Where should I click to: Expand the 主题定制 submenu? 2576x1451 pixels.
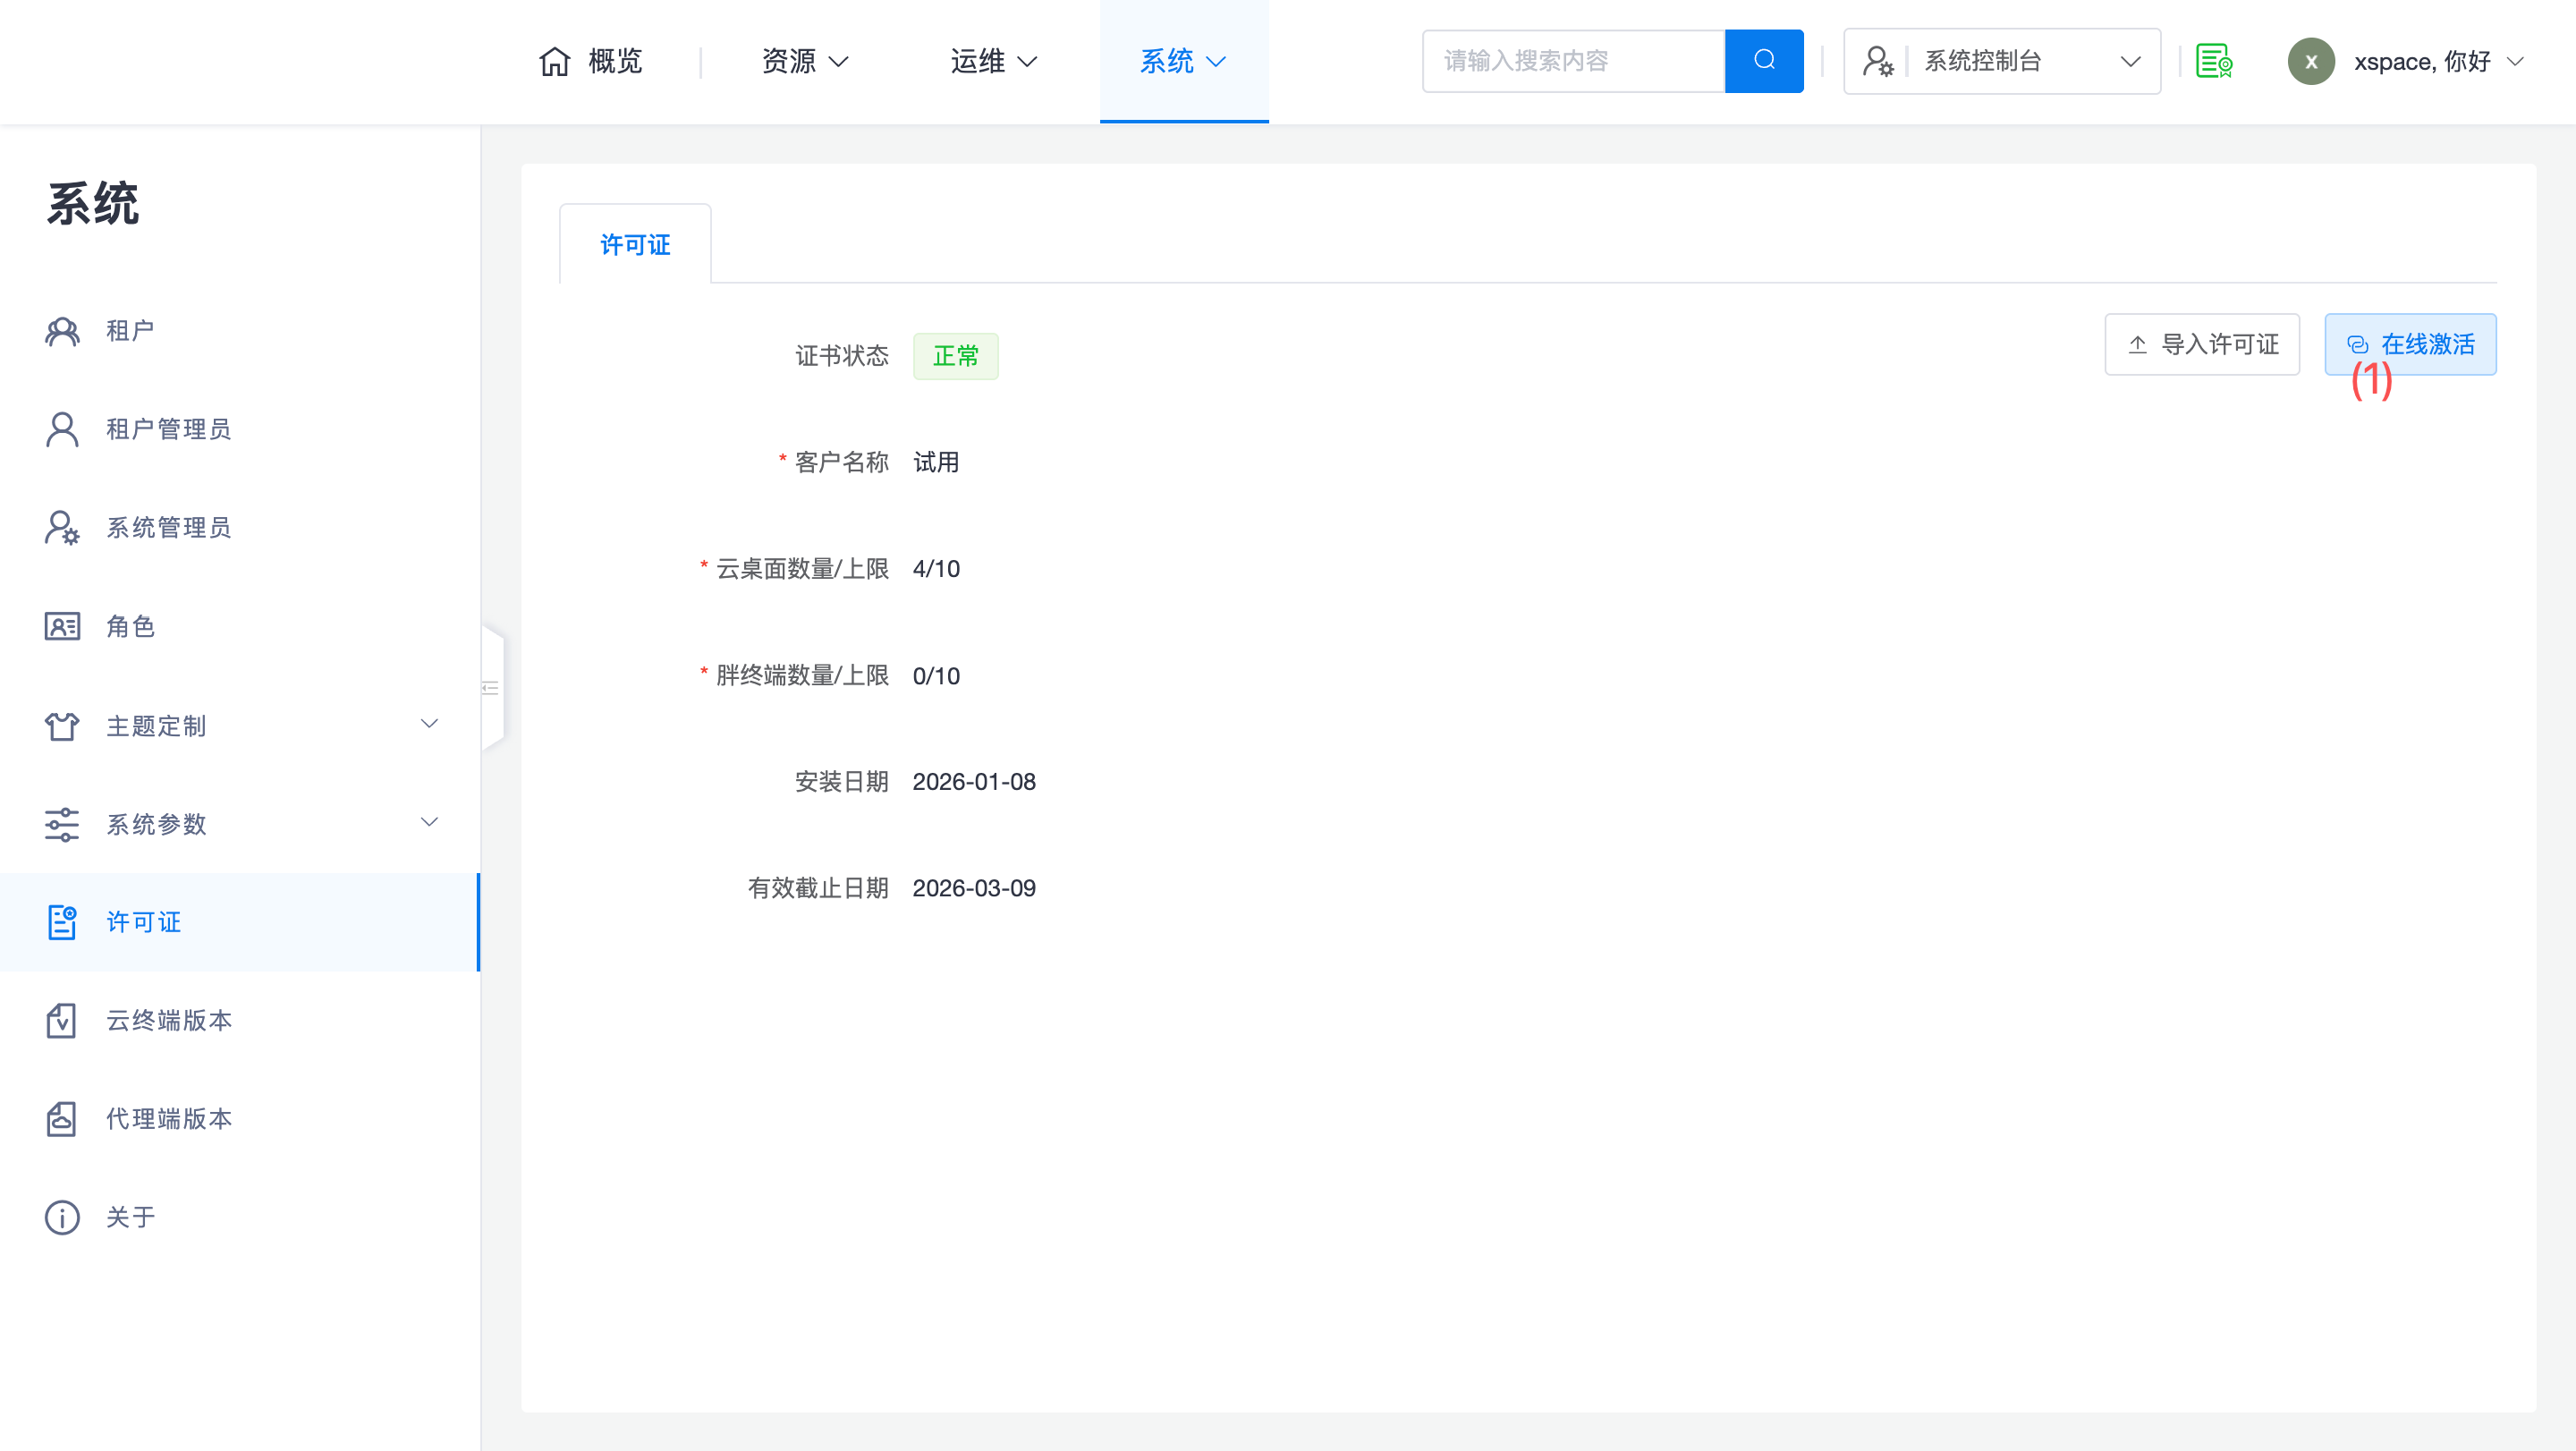[x=429, y=725]
